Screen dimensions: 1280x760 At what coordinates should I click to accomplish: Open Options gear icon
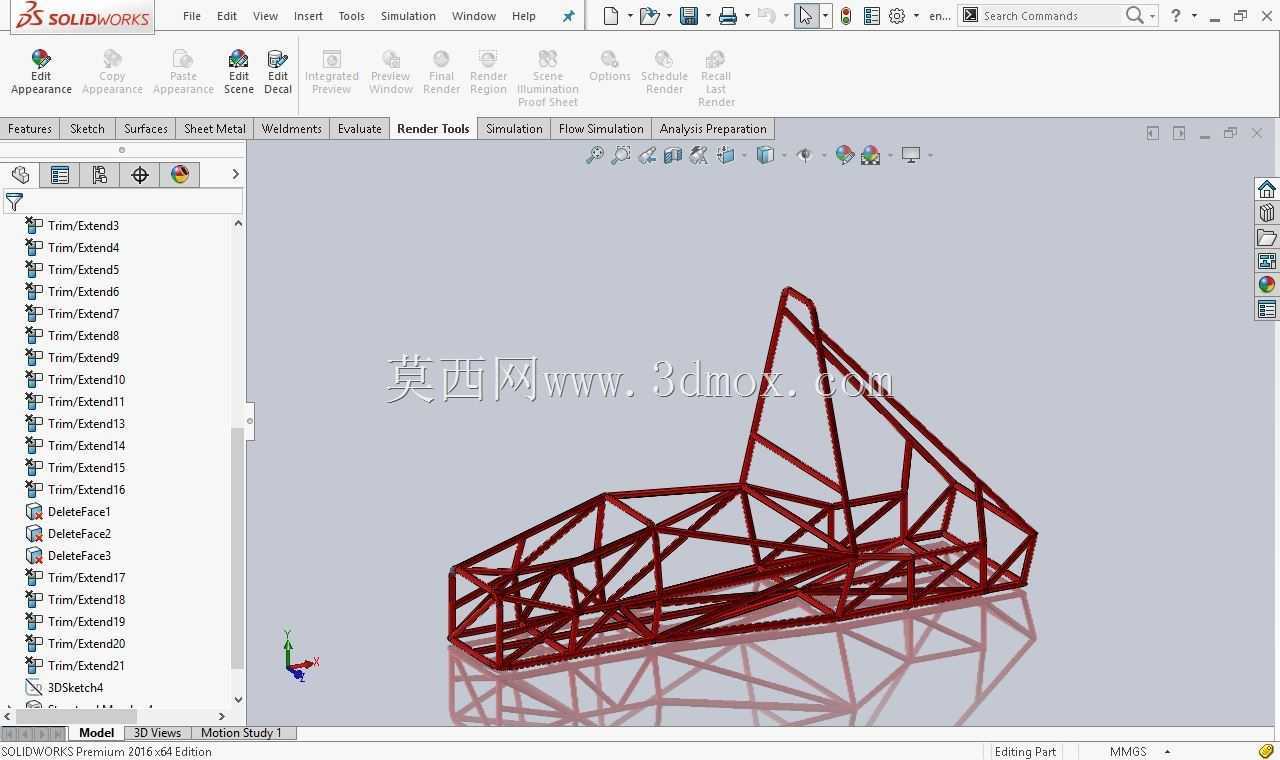click(x=897, y=15)
